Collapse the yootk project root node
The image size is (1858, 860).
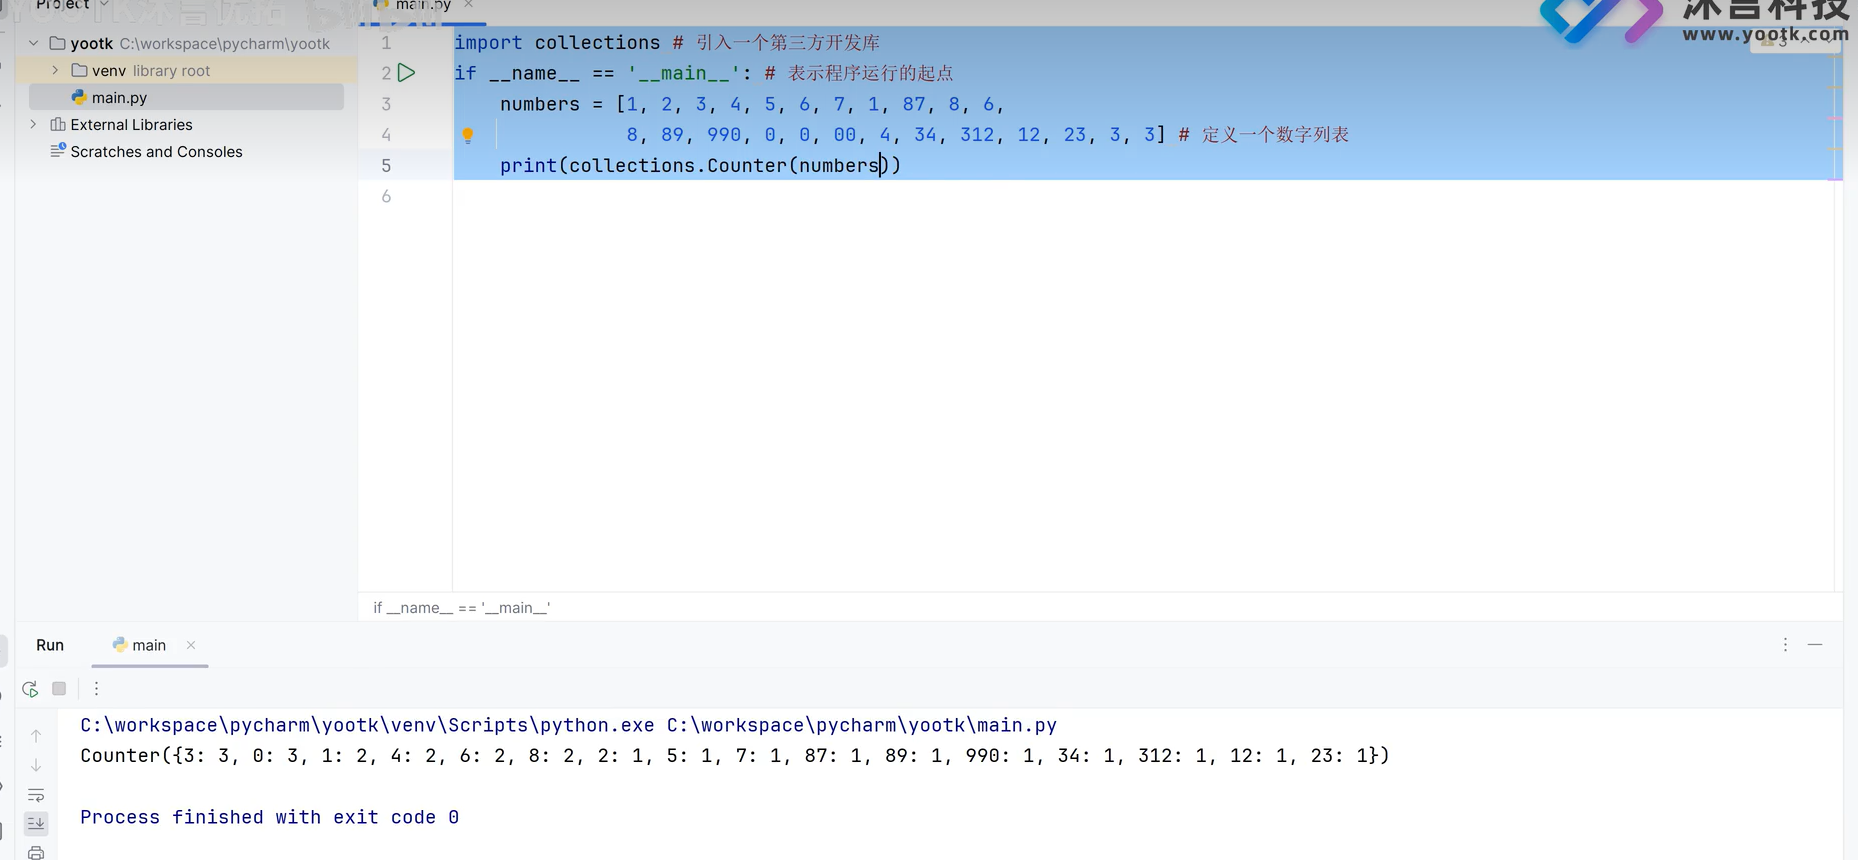coord(34,43)
